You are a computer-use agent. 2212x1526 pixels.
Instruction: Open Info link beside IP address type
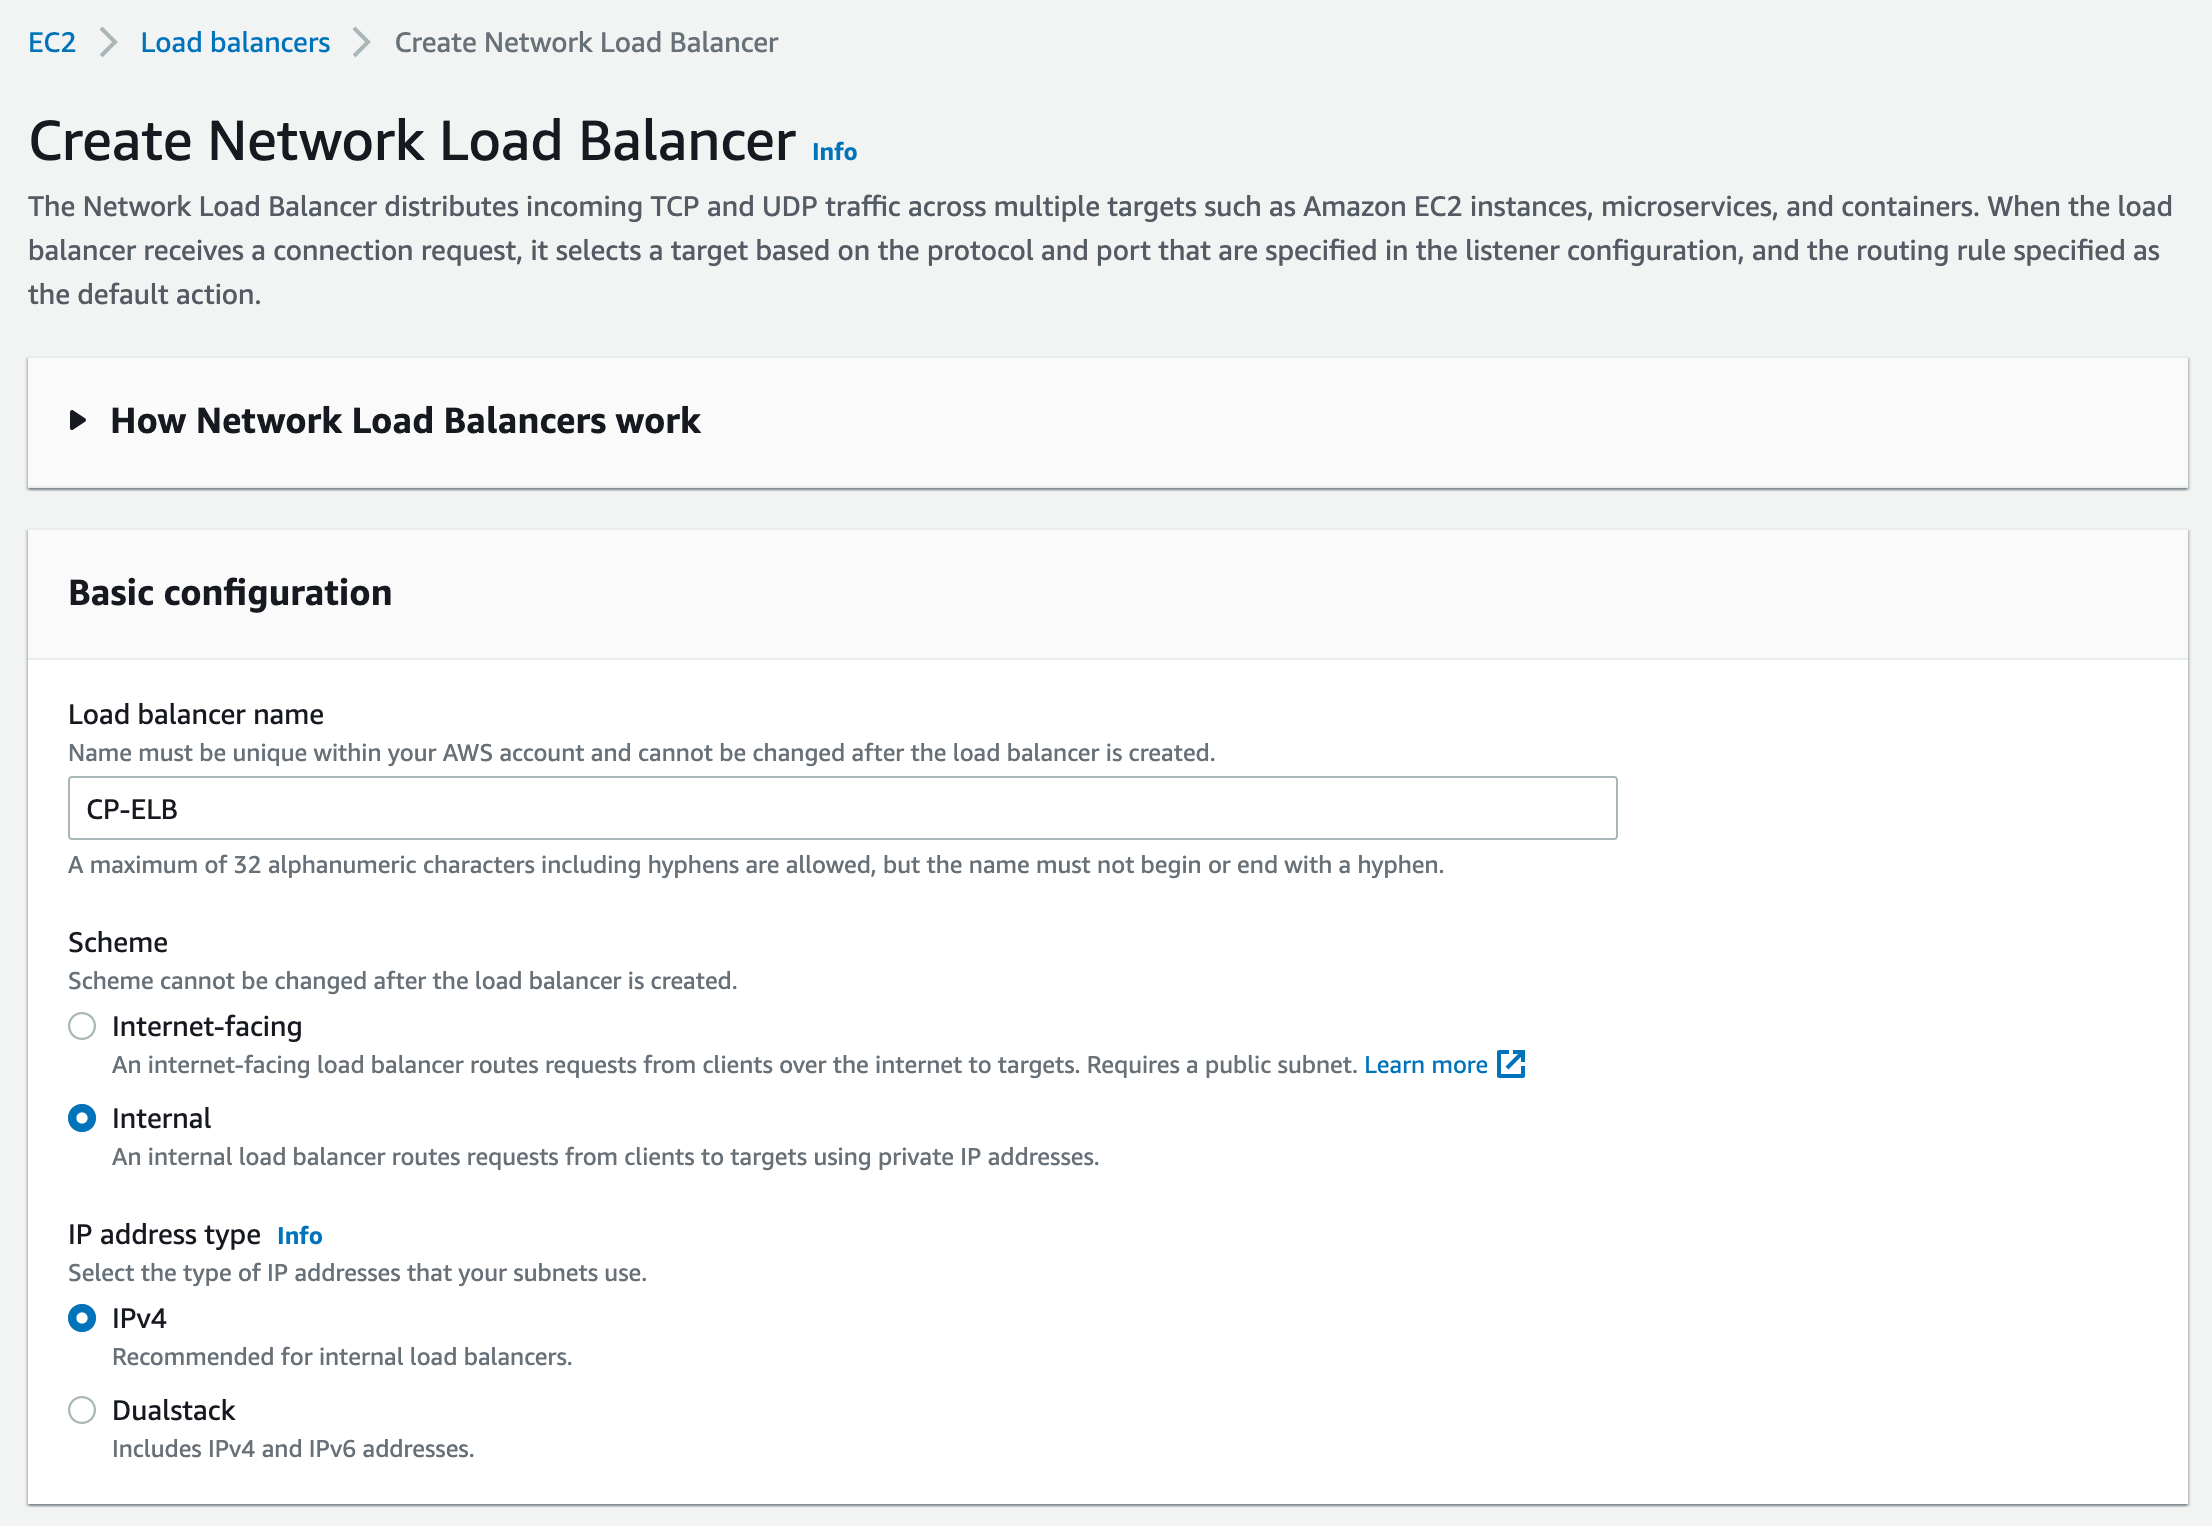(299, 1236)
